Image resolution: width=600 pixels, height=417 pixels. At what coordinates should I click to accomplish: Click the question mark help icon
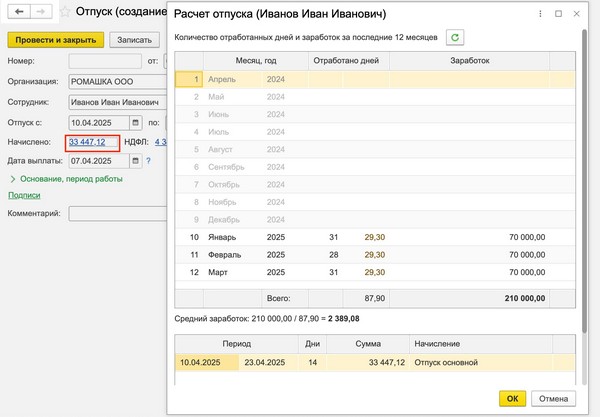pyautogui.click(x=146, y=161)
